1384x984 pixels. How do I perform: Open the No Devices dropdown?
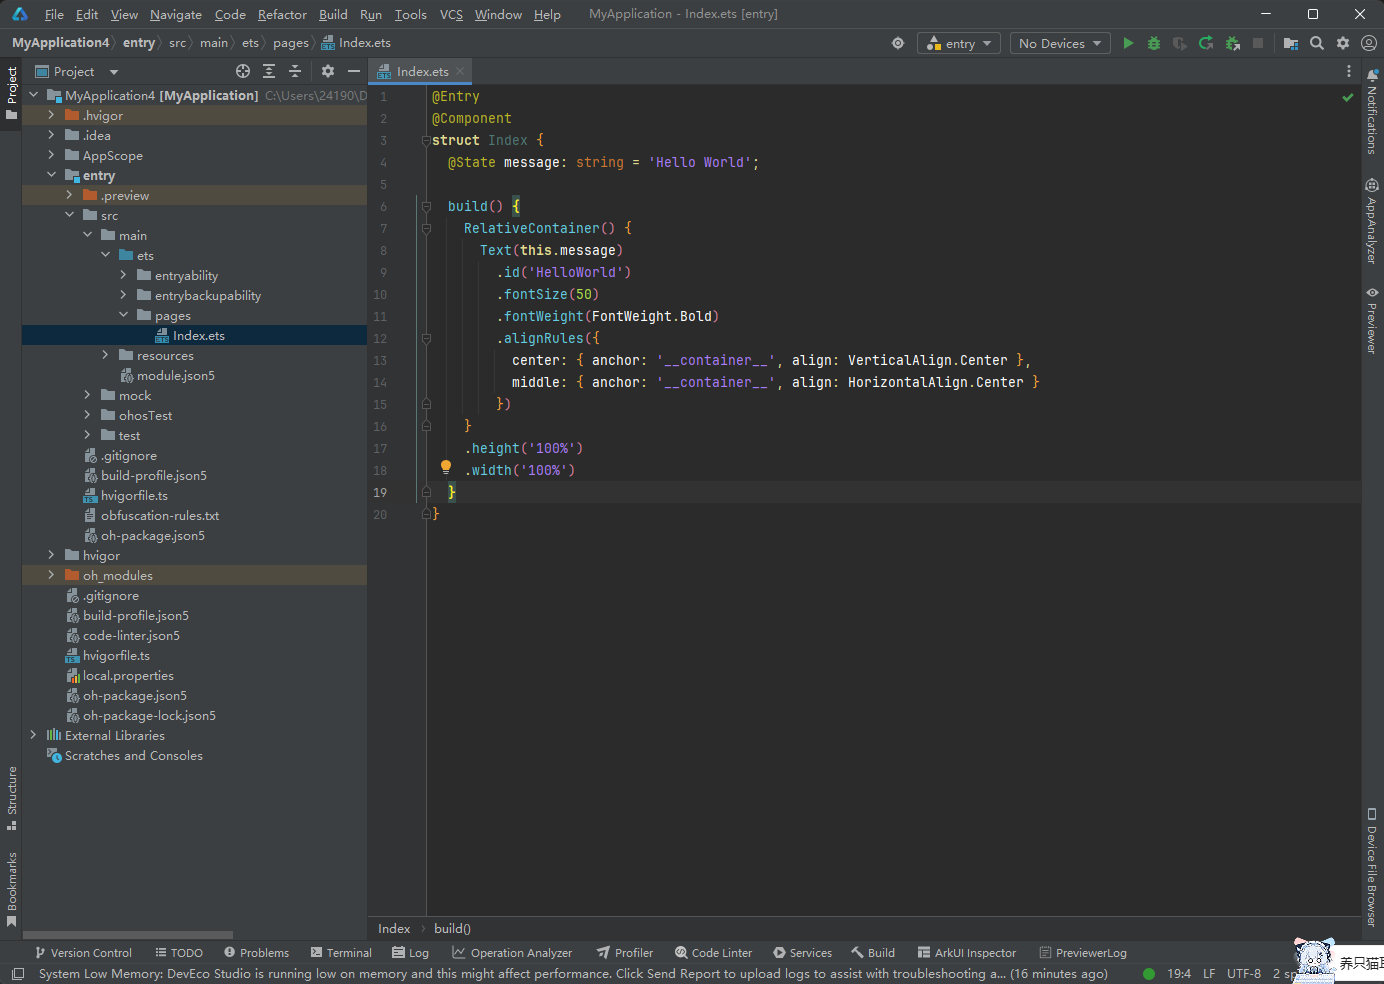1060,43
